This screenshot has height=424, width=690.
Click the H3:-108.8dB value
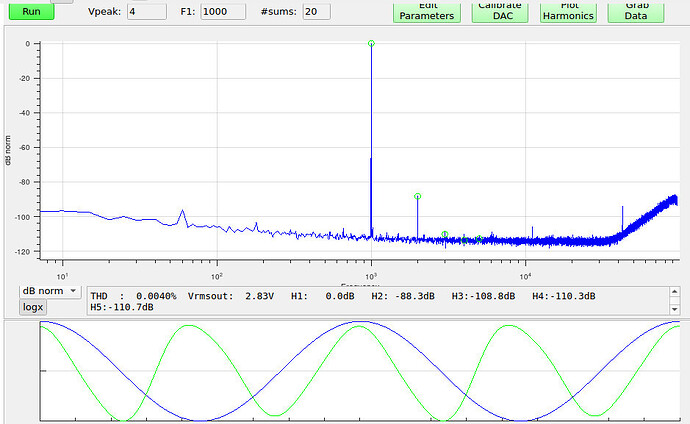point(483,296)
